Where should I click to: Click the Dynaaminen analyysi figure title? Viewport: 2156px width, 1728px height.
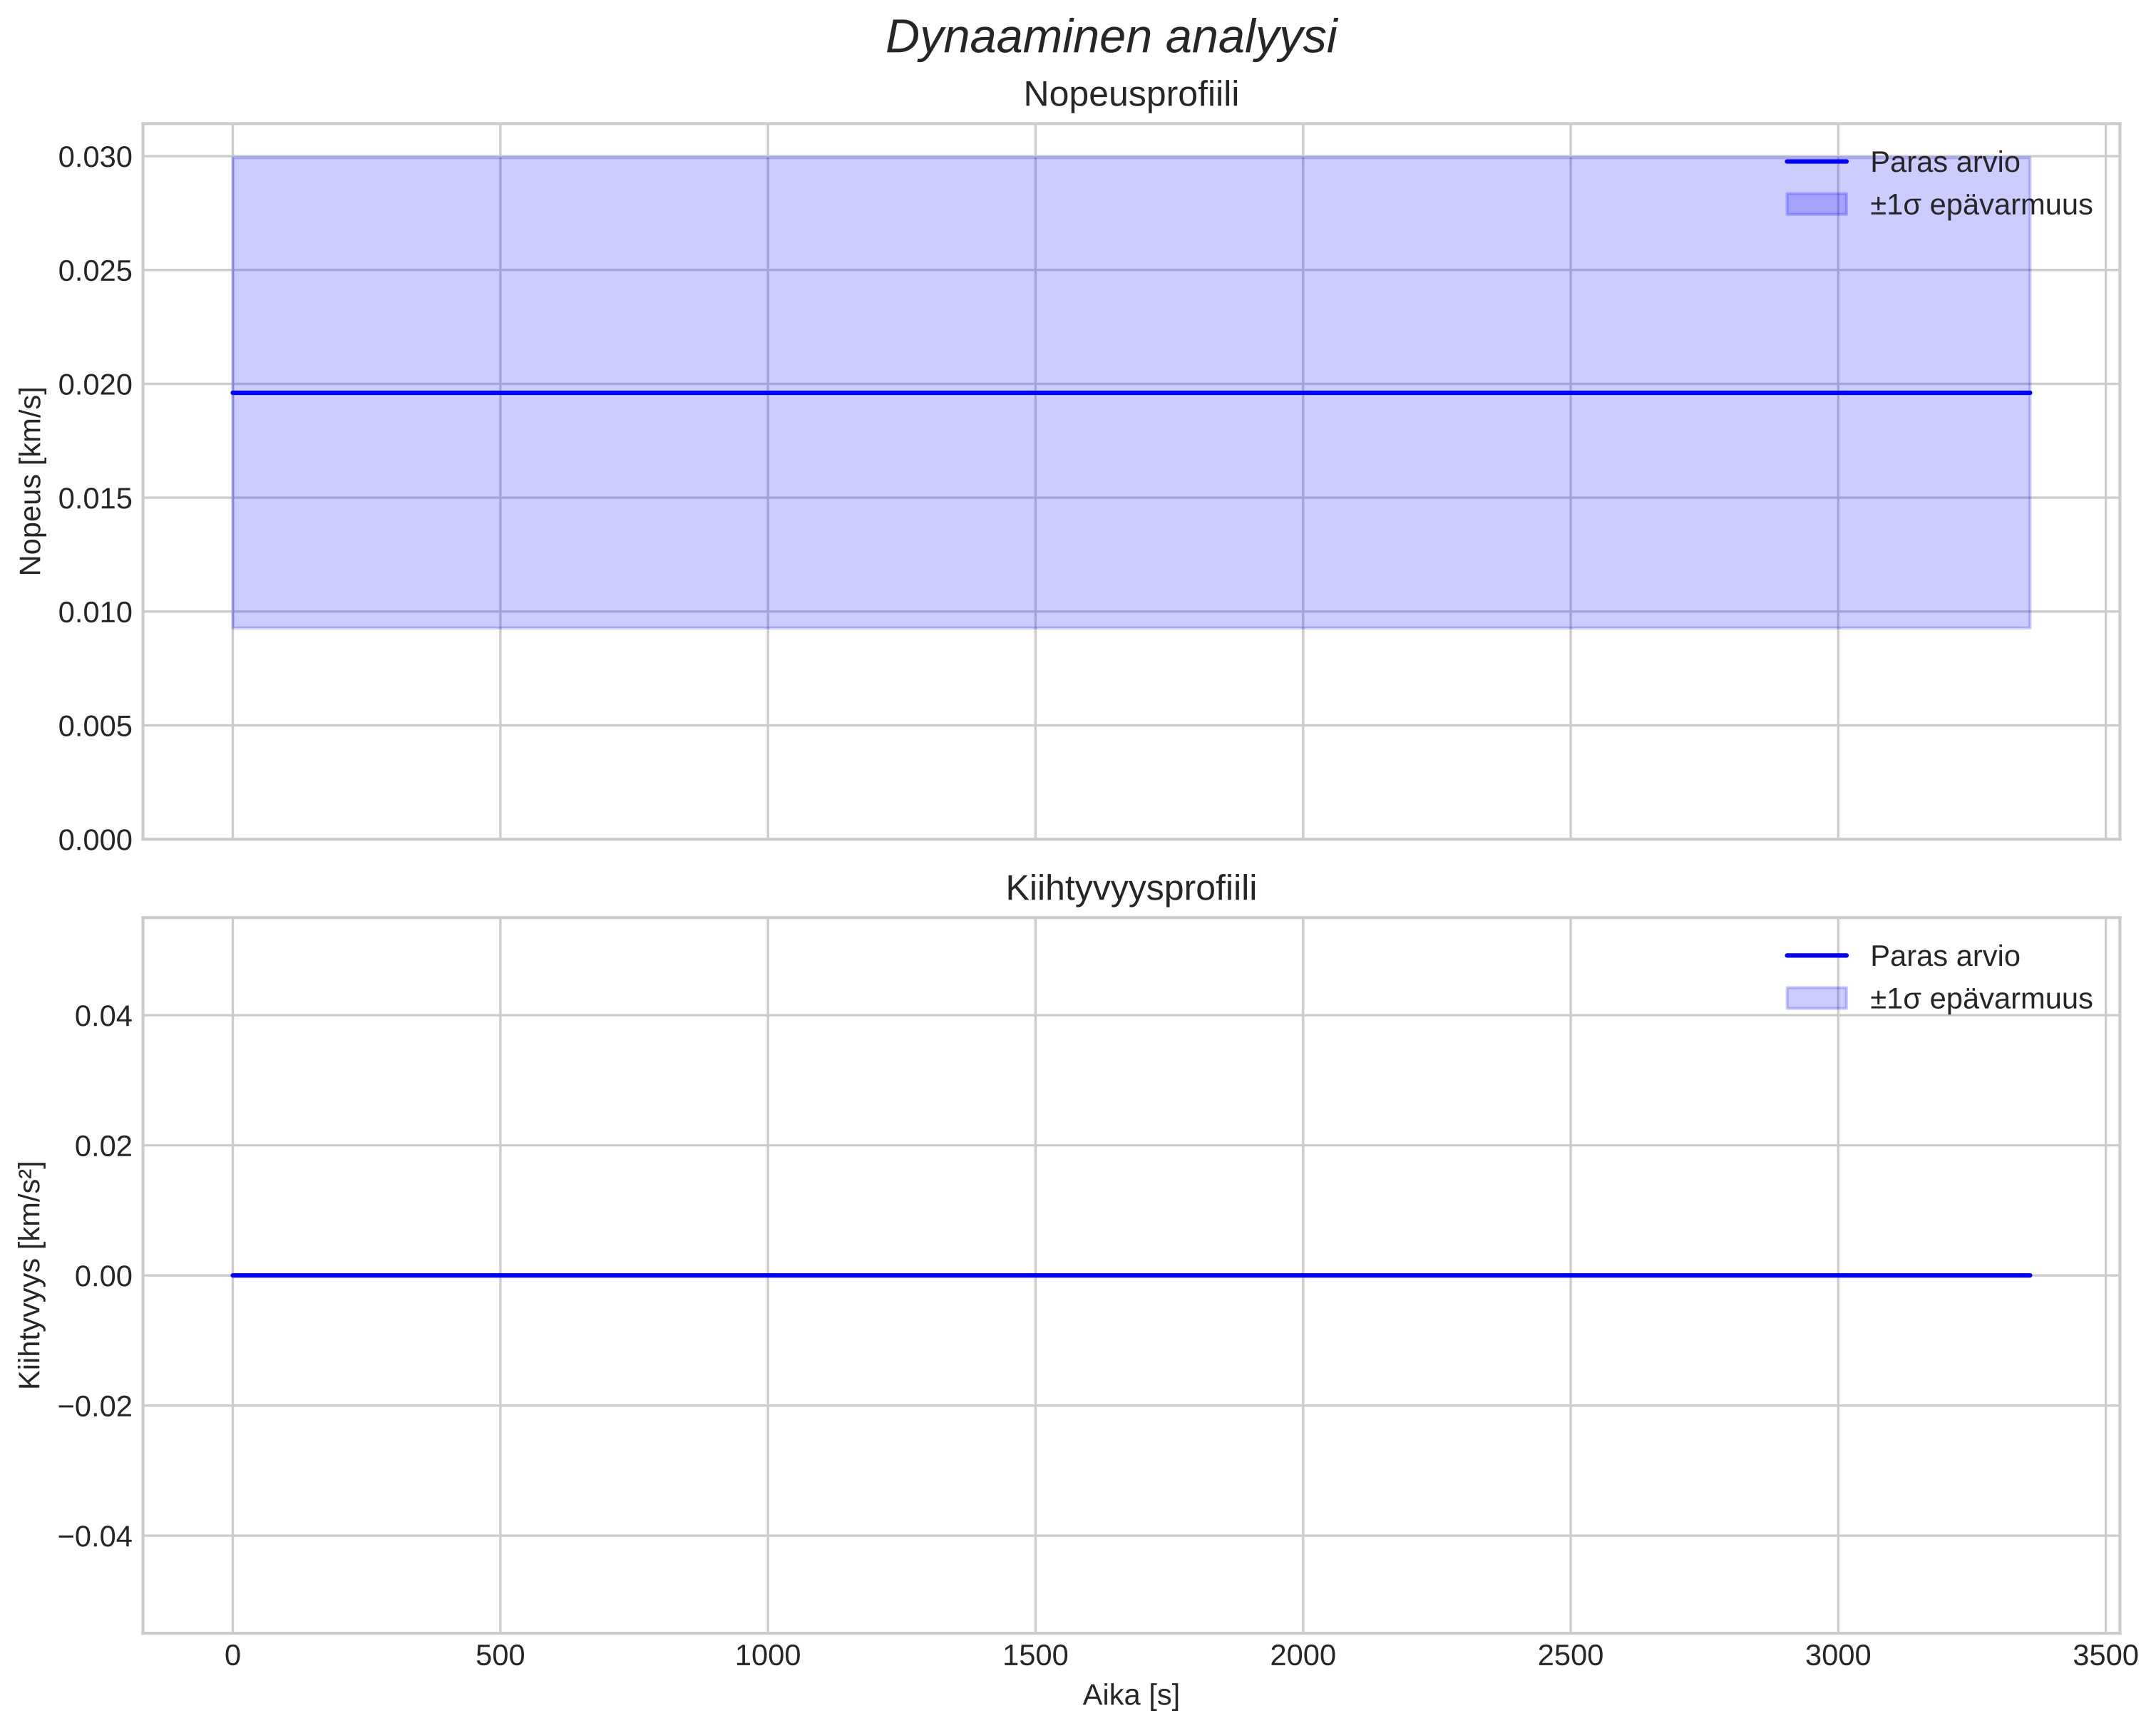click(1111, 38)
